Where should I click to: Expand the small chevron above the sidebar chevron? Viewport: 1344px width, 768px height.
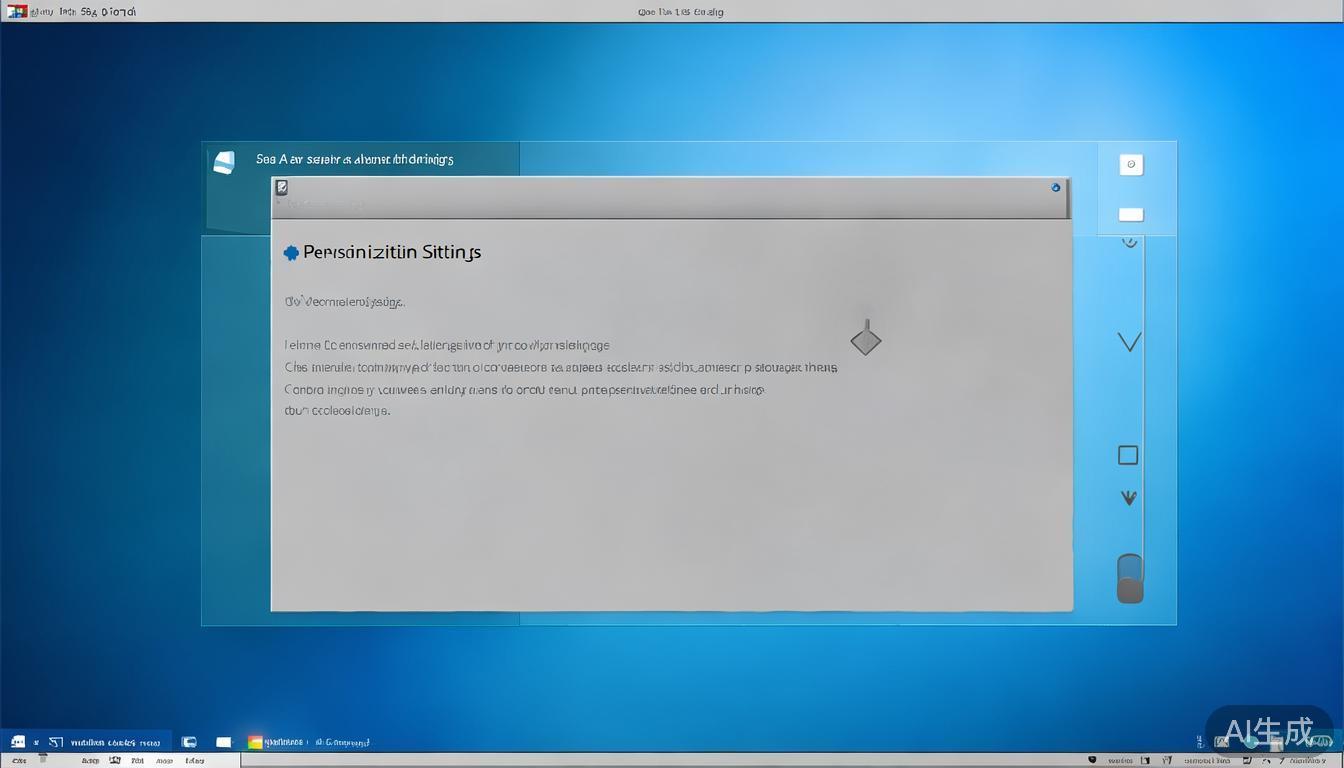[1129, 241]
